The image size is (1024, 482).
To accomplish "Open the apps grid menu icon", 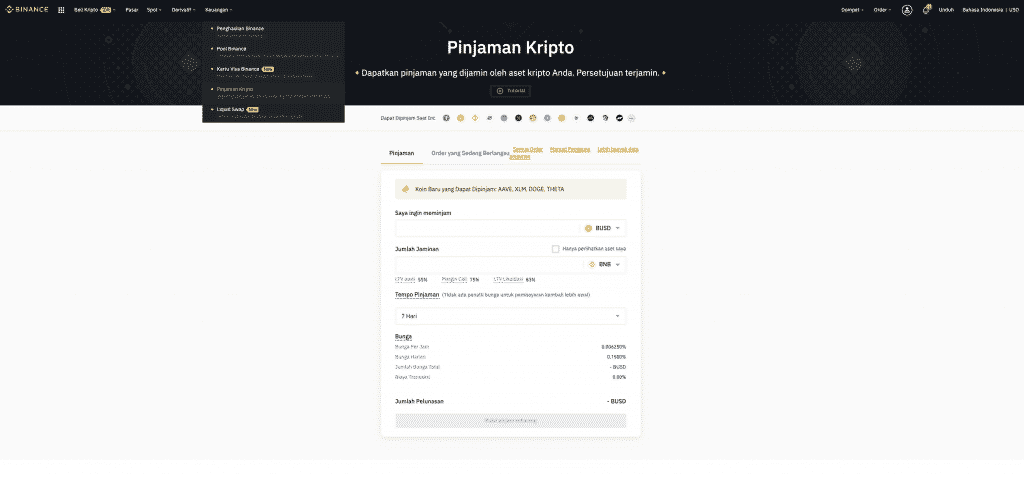I will click(x=61, y=10).
